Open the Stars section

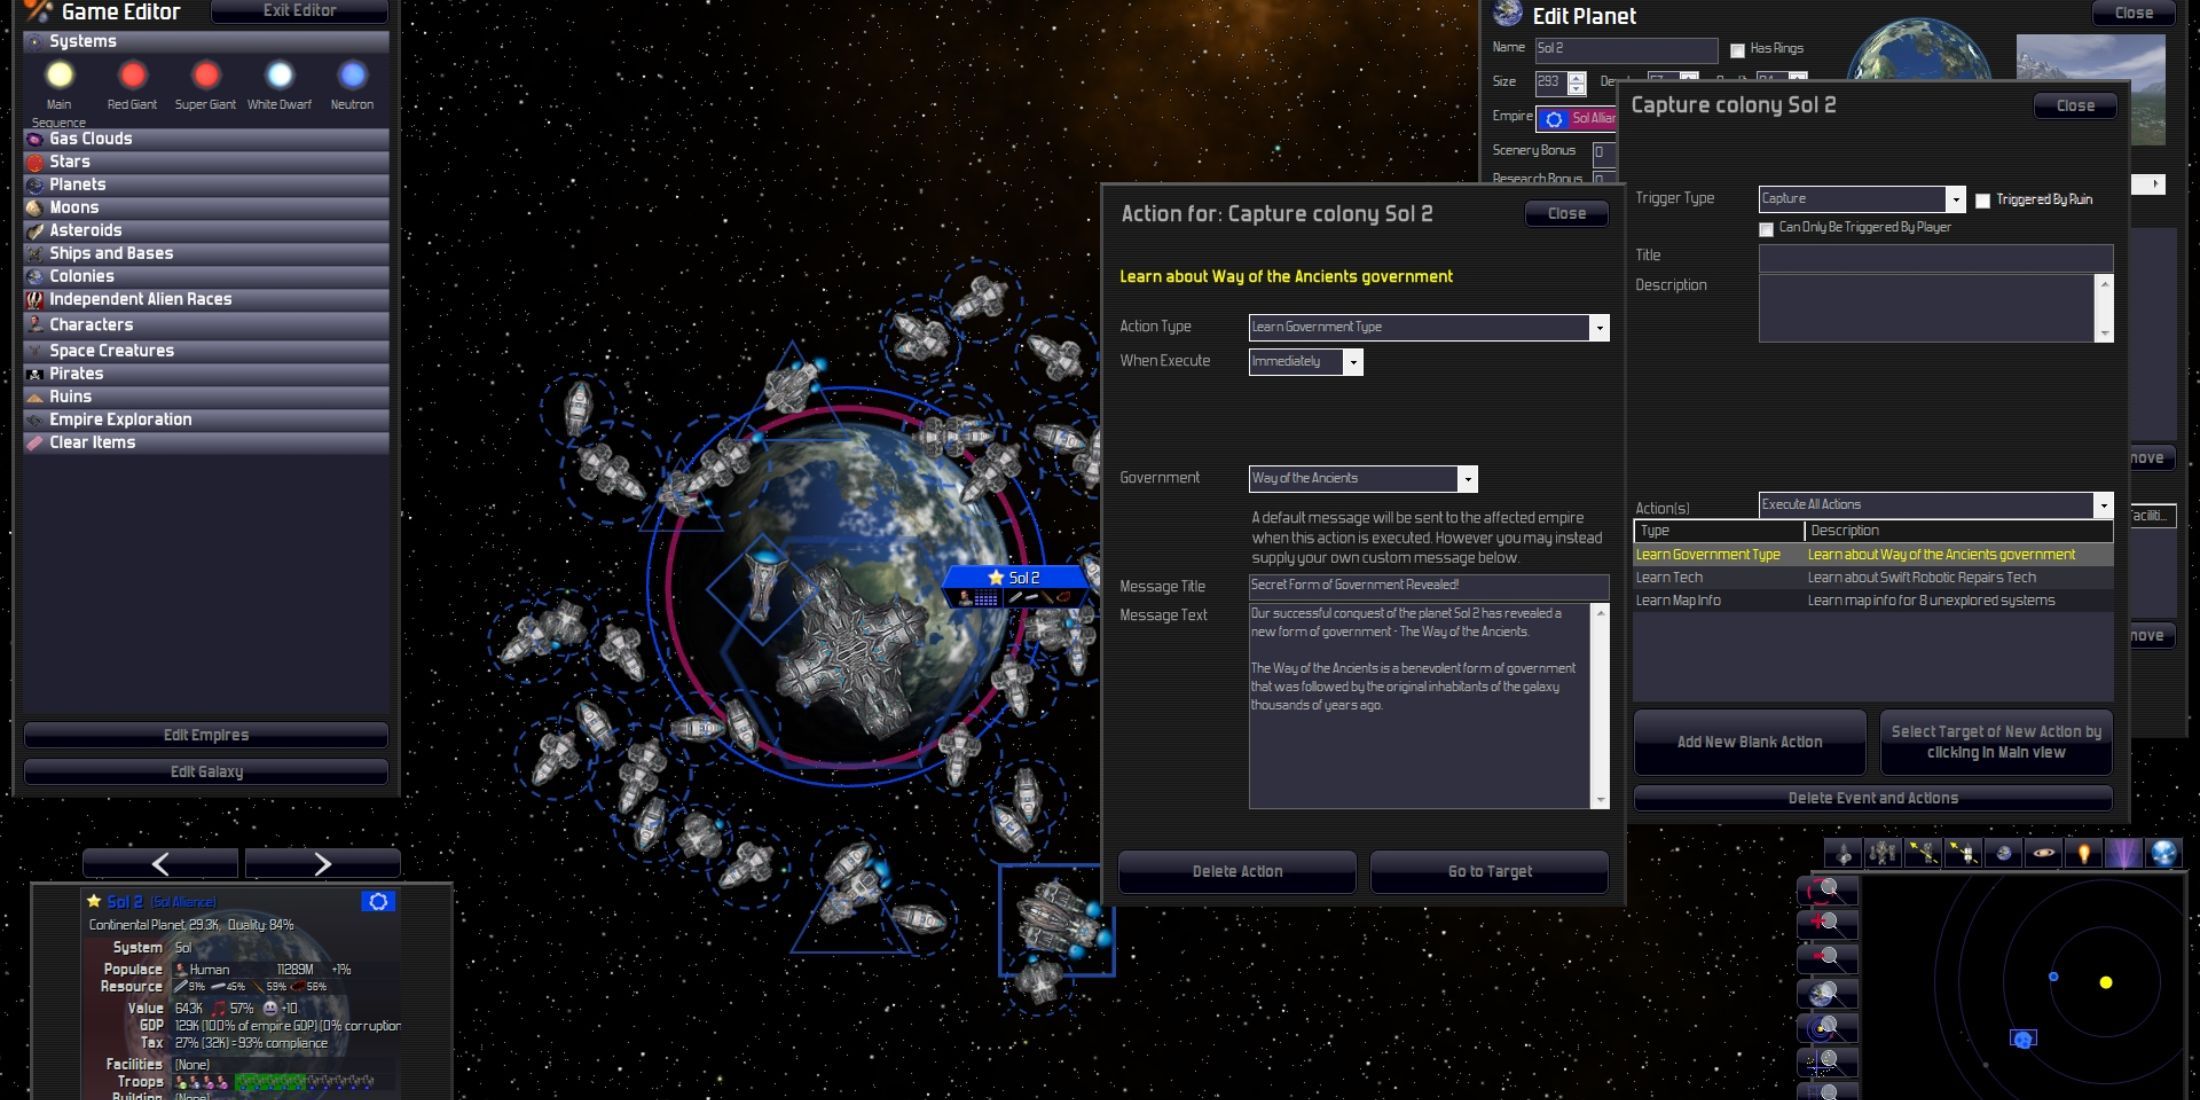coord(206,162)
